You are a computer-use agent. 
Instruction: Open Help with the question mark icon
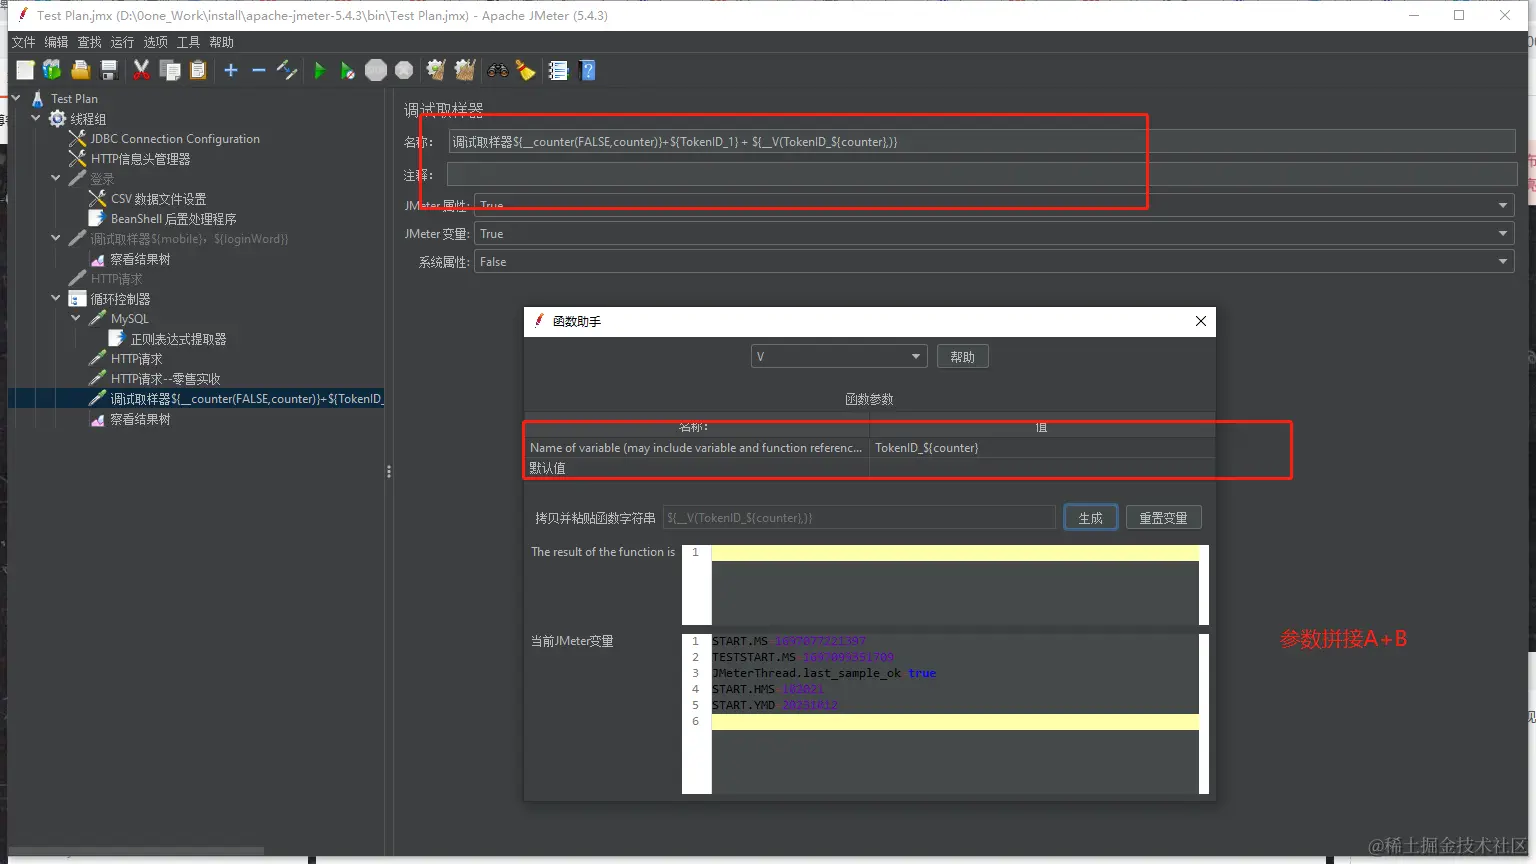[587, 70]
